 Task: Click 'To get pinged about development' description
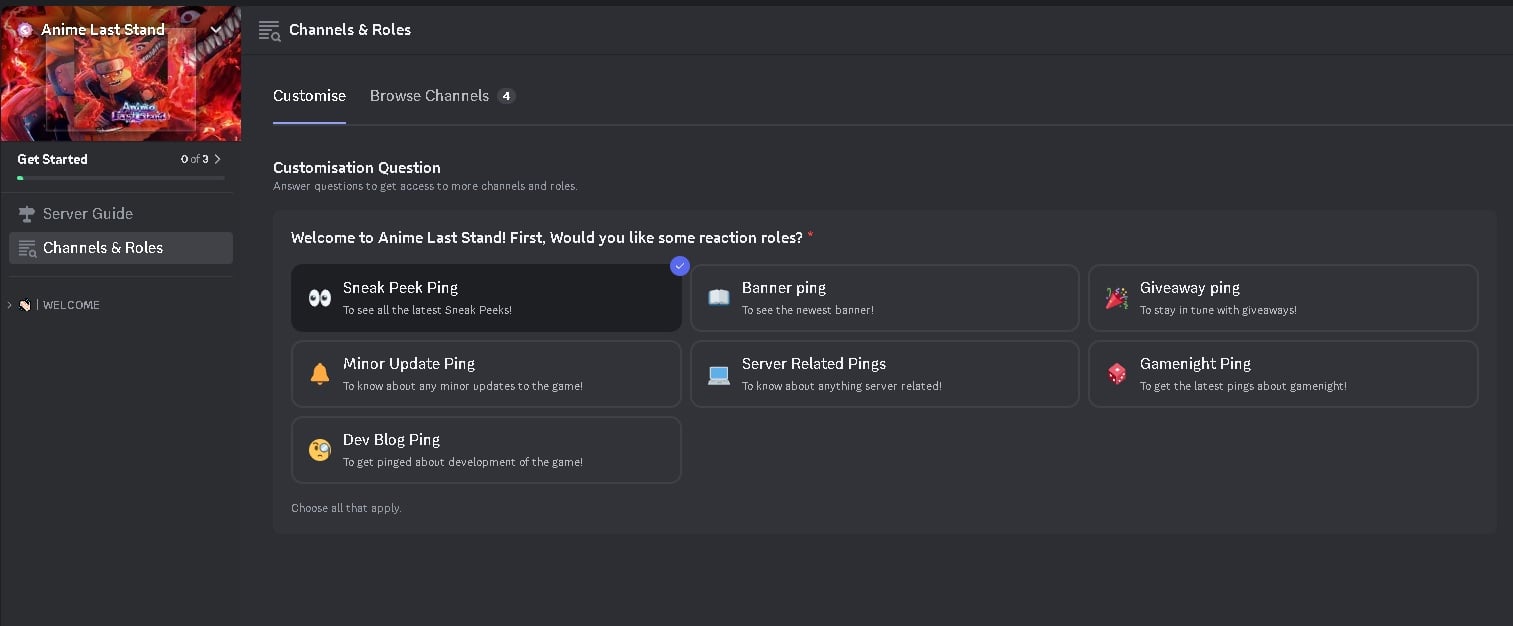pyautogui.click(x=463, y=462)
